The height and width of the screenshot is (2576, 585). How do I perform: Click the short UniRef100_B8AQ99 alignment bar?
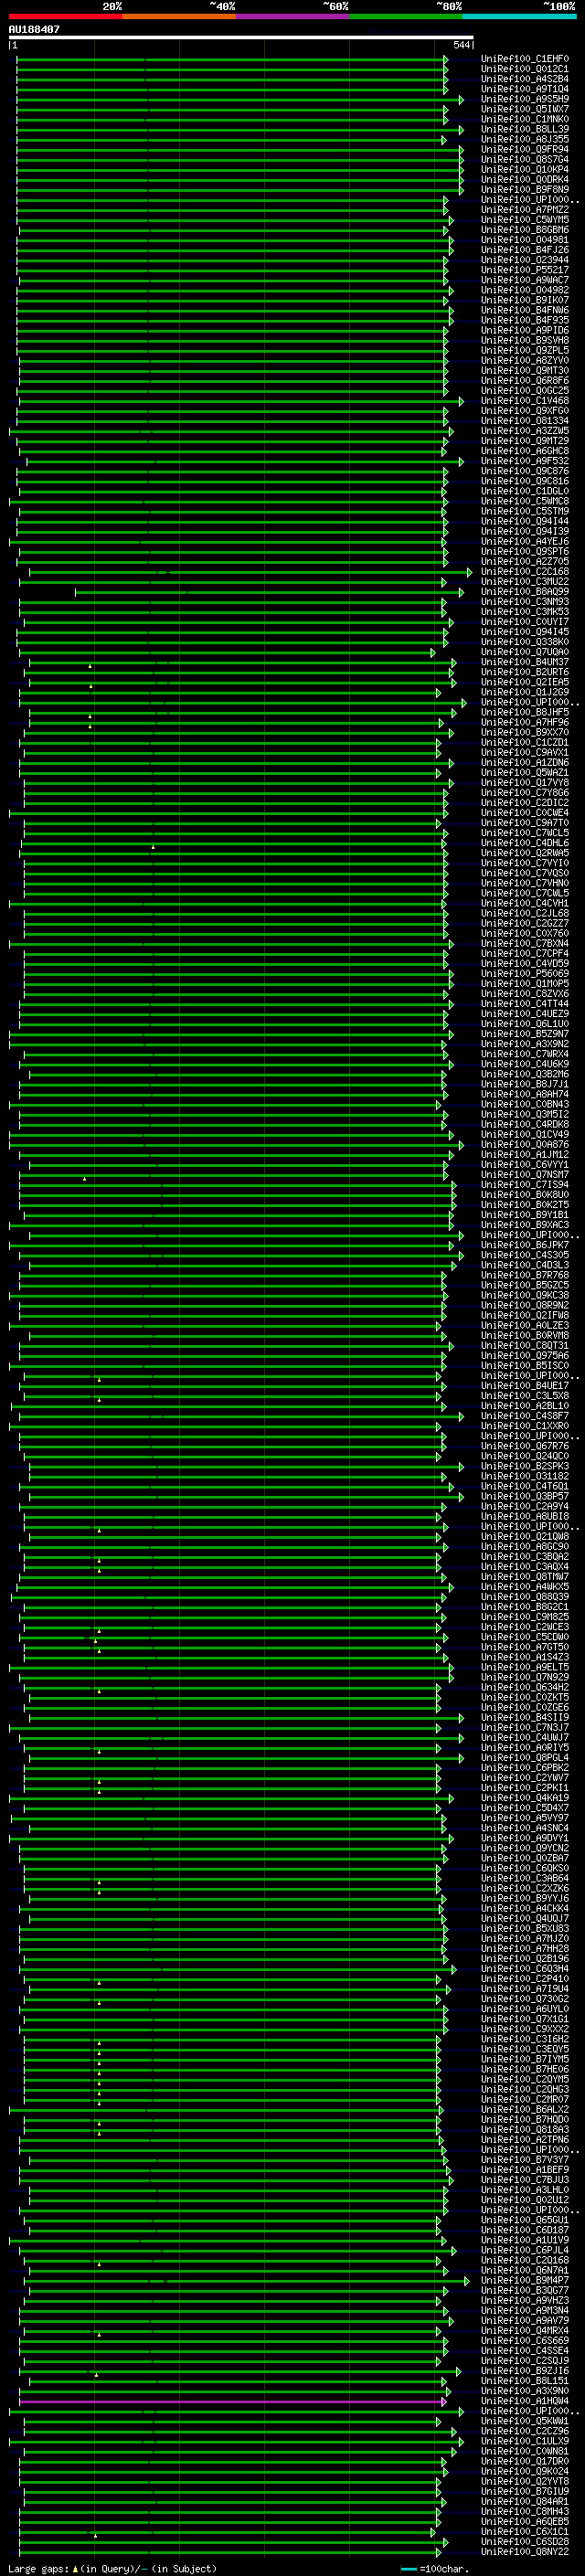point(268,592)
